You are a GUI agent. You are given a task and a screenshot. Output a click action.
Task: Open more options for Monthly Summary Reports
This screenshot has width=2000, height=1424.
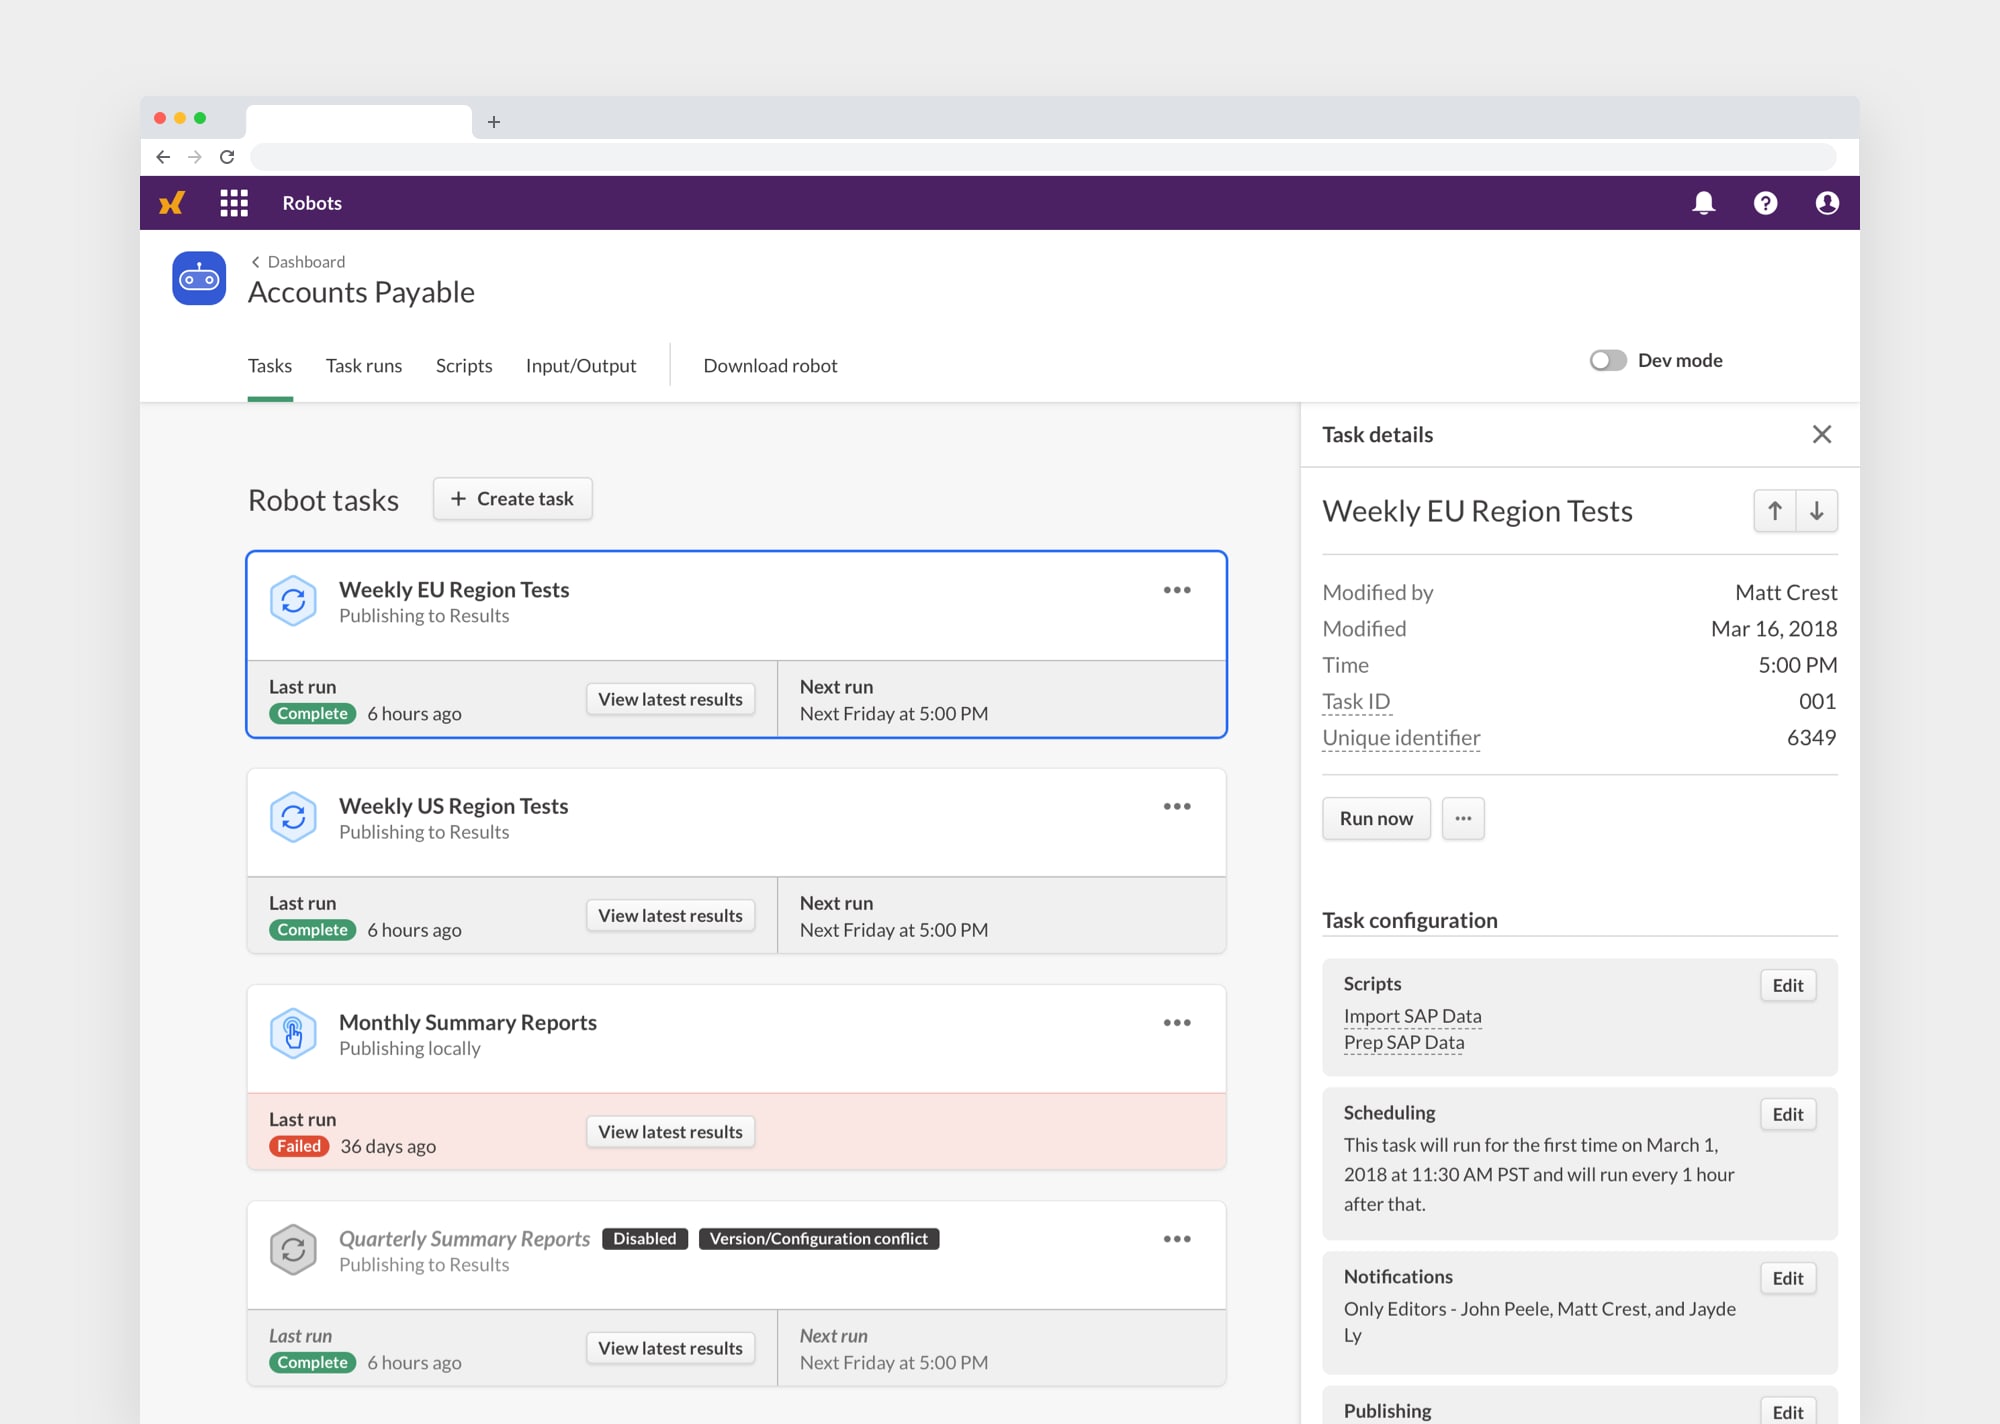(x=1177, y=1022)
